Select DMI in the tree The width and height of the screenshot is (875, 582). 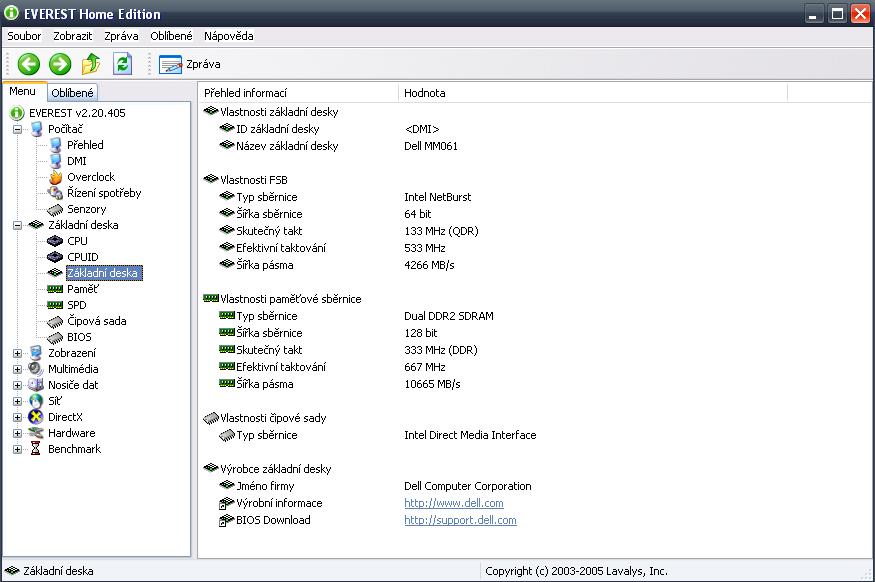pyautogui.click(x=76, y=161)
